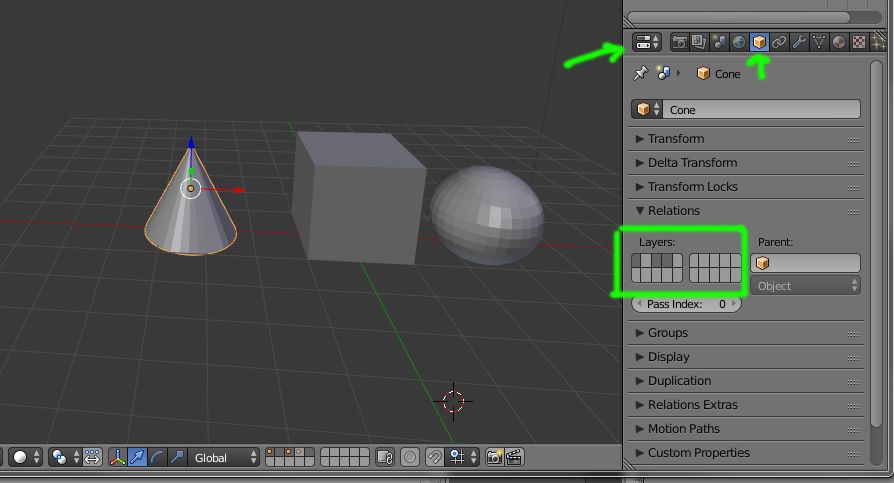Open the snap element type dropdown
Screen dimensions: 894x483
click(x=463, y=457)
